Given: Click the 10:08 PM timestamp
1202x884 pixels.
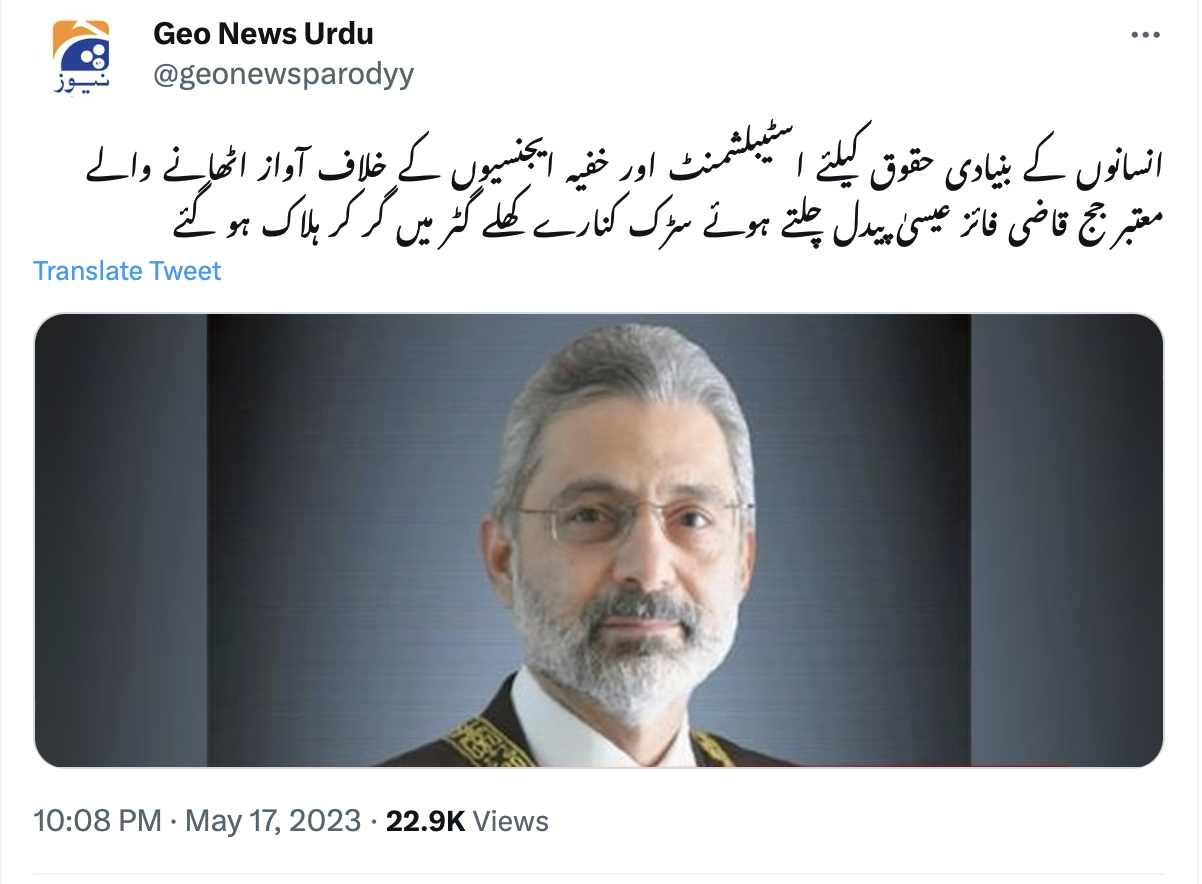Looking at the screenshot, I should pyautogui.click(x=97, y=822).
